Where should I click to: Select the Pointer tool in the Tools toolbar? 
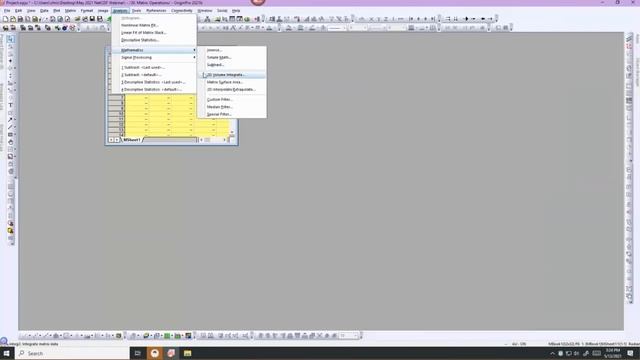coord(11,39)
